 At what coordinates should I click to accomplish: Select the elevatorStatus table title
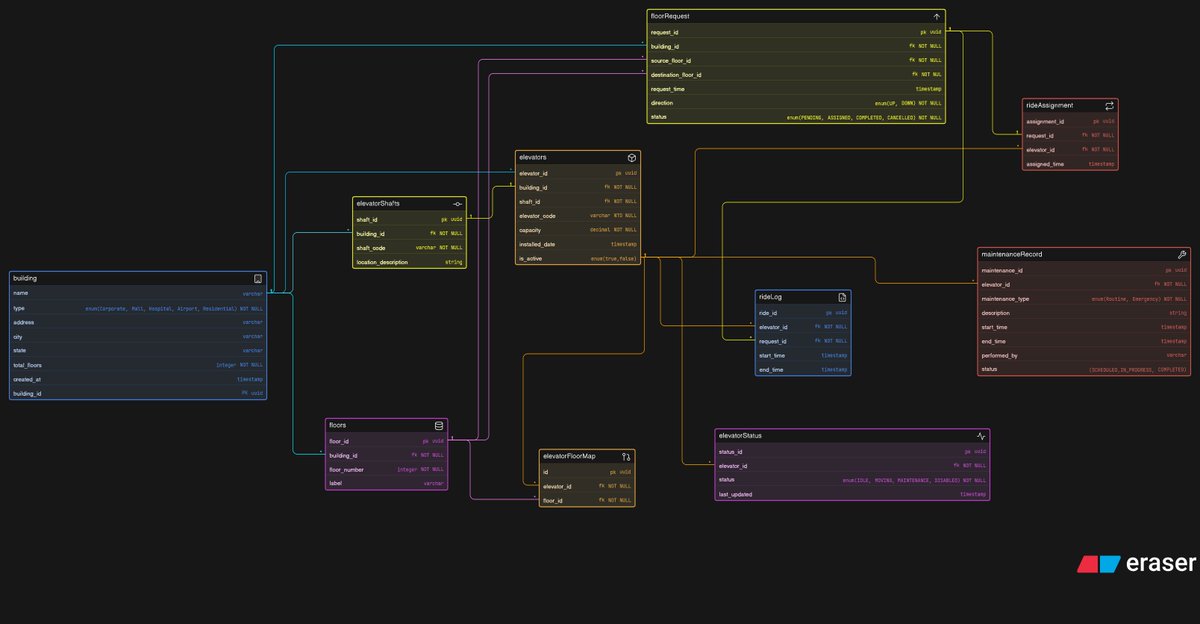tap(741, 436)
